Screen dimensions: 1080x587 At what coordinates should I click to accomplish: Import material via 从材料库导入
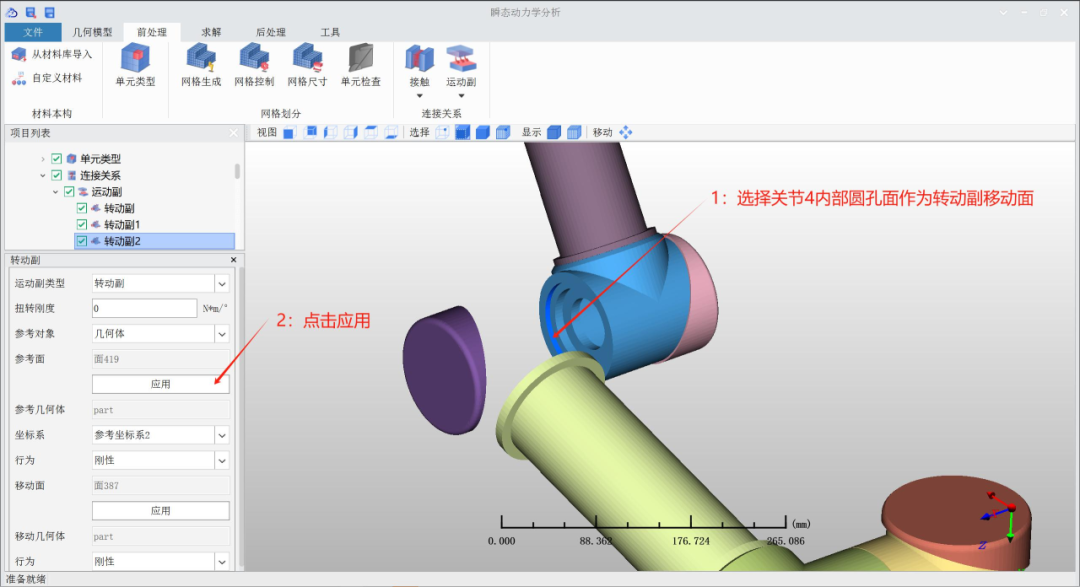coord(52,54)
